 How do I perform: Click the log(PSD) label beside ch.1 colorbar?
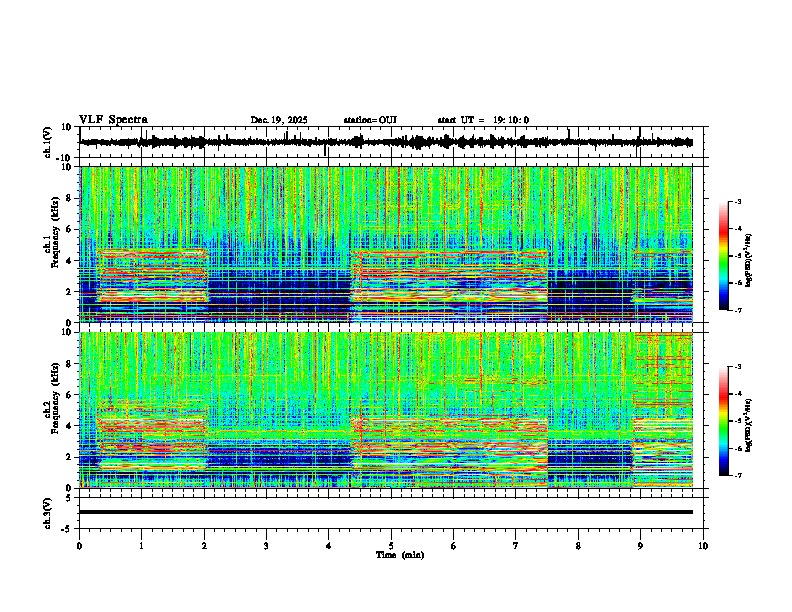click(749, 261)
